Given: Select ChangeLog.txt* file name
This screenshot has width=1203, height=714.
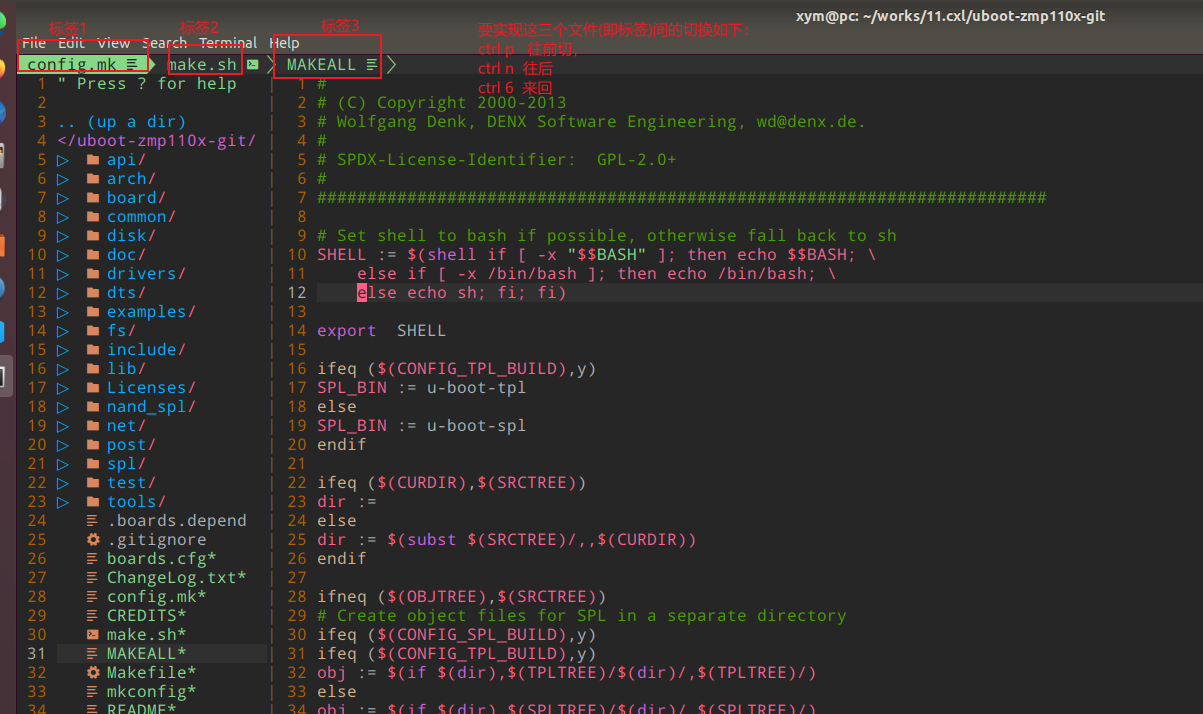Looking at the screenshot, I should tap(177, 578).
